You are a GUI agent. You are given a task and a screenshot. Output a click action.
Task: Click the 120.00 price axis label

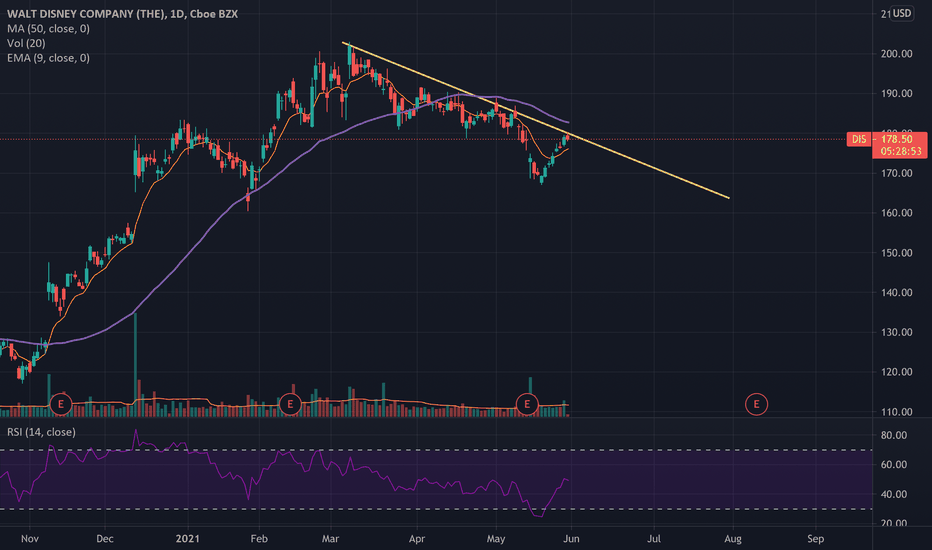[896, 372]
